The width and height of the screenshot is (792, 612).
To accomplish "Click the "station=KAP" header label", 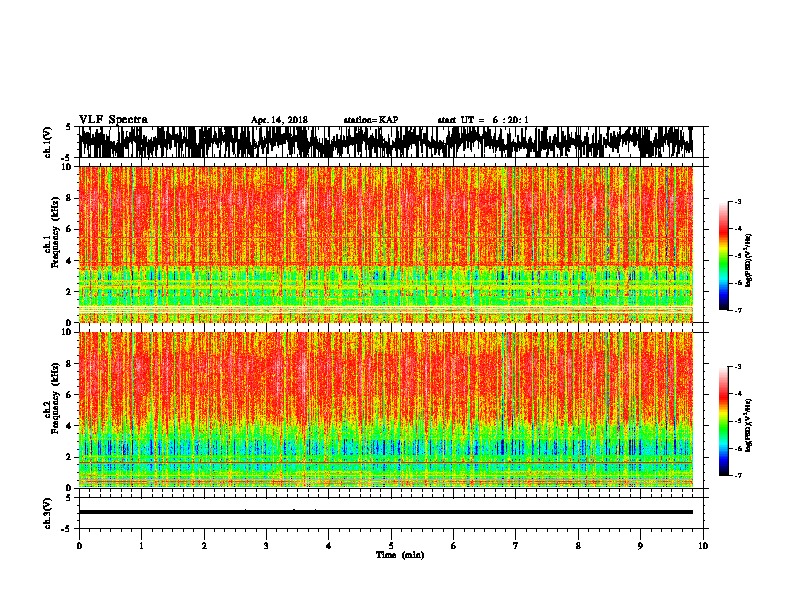I will (x=371, y=120).
